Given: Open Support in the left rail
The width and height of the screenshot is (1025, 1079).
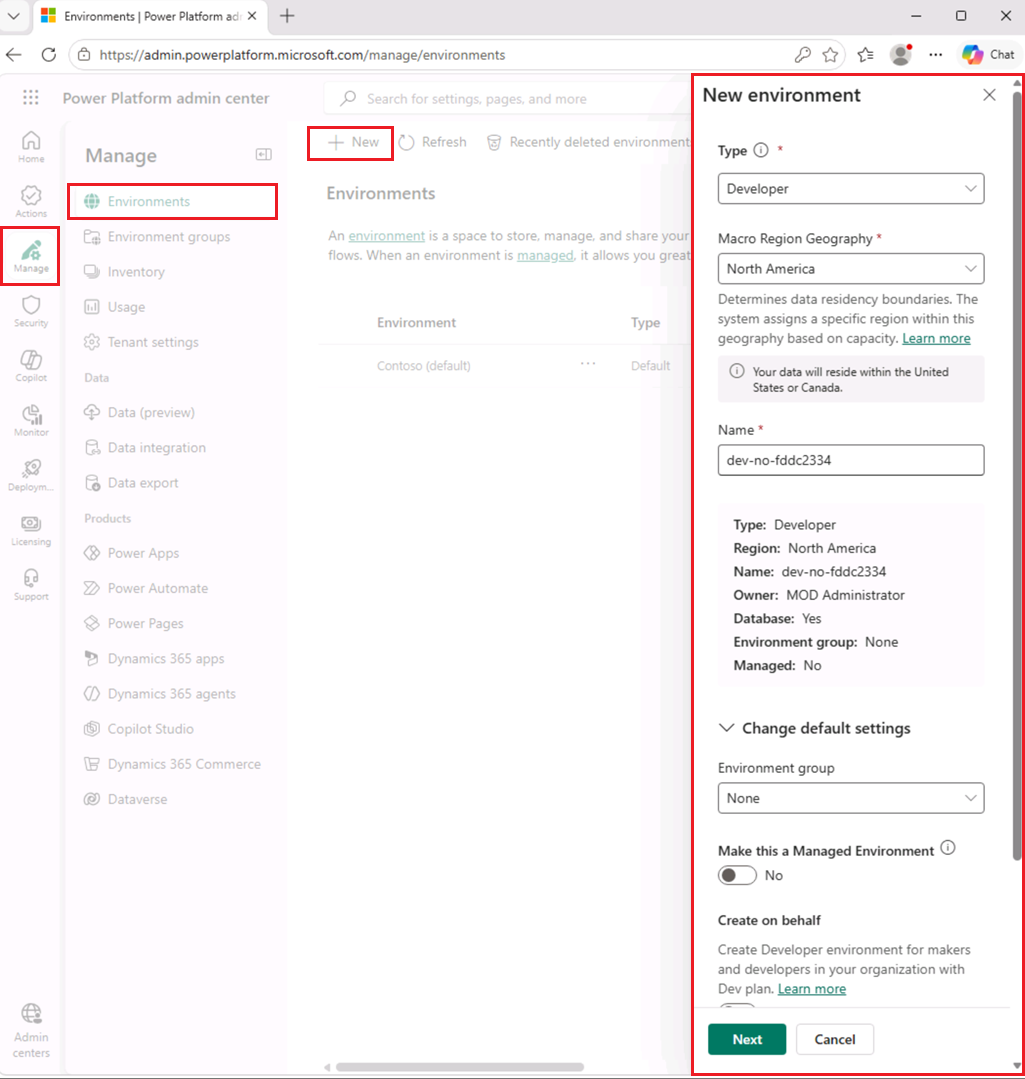Looking at the screenshot, I should 31,584.
